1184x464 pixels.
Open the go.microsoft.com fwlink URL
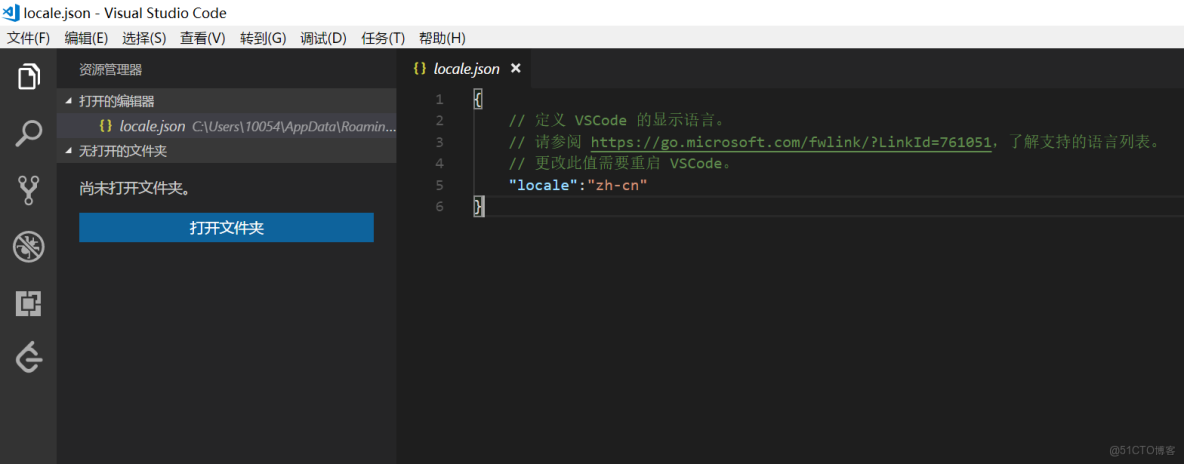click(791, 142)
